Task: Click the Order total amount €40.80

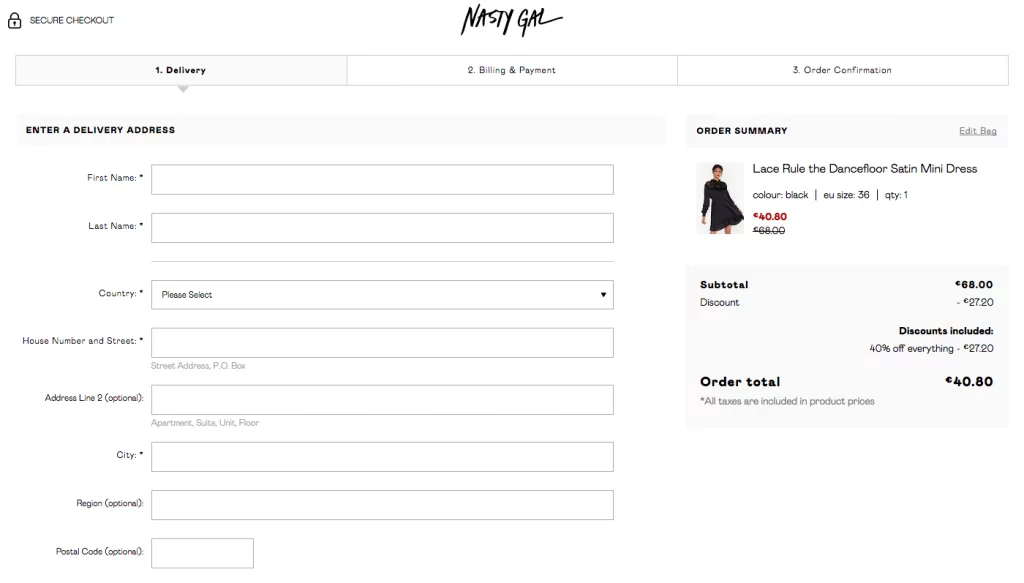Action: [968, 381]
